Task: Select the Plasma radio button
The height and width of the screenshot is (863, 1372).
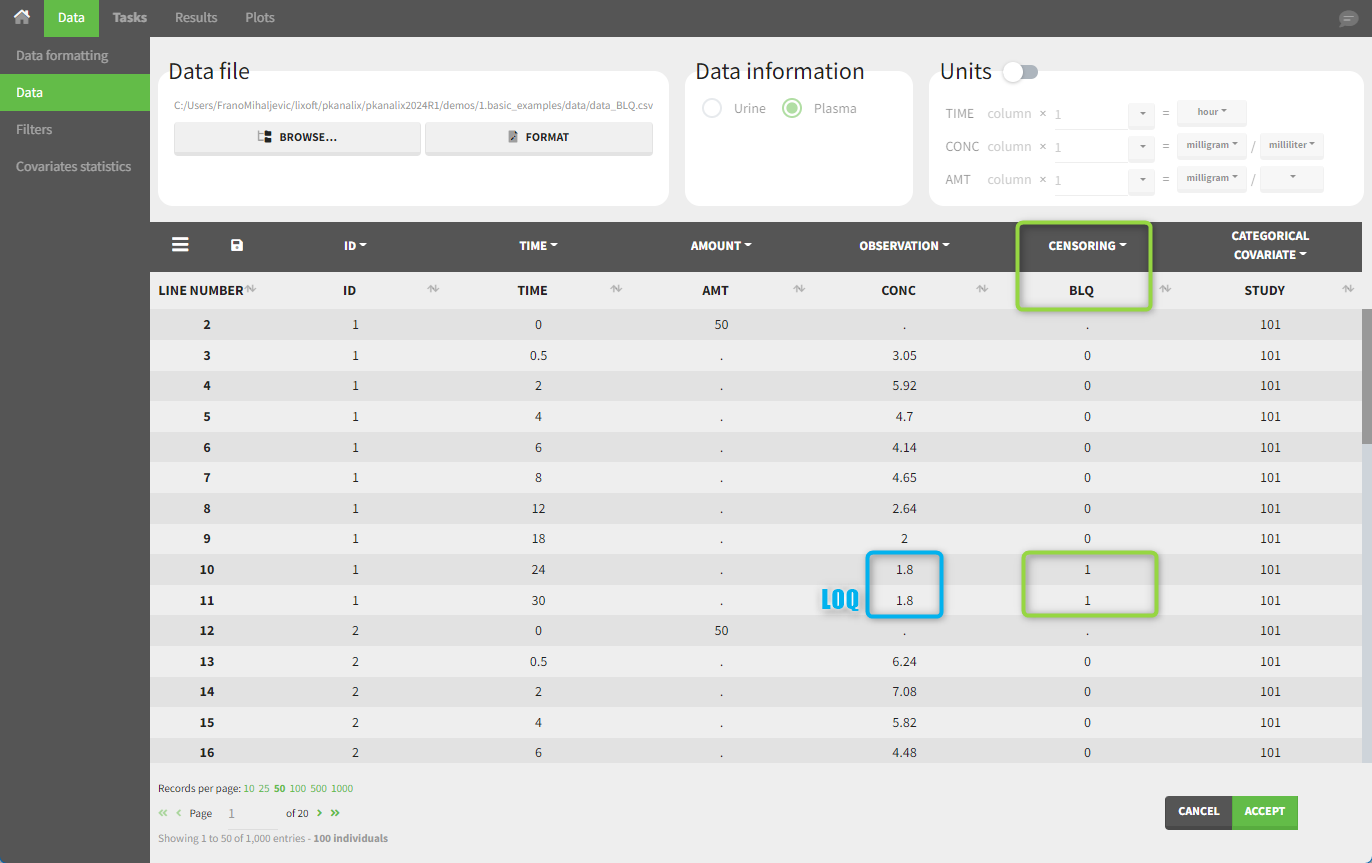Action: click(x=792, y=108)
